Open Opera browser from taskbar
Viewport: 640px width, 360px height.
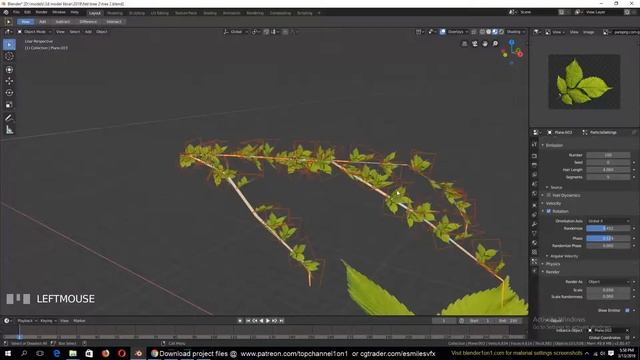122,353
